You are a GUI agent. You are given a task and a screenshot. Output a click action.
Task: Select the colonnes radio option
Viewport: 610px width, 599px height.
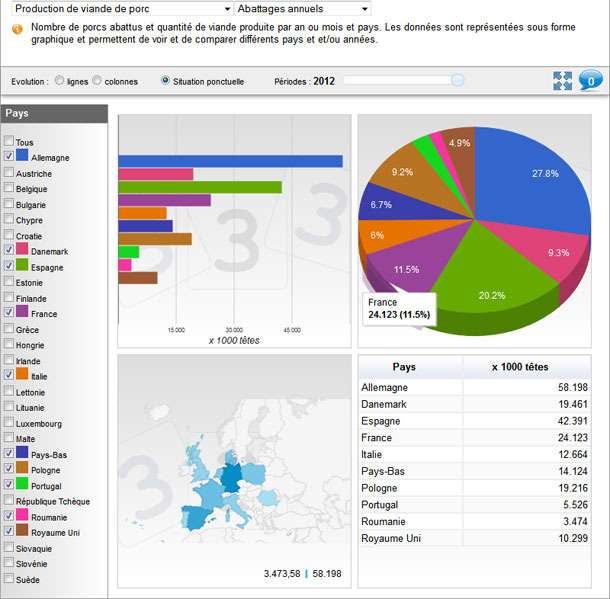(98, 81)
